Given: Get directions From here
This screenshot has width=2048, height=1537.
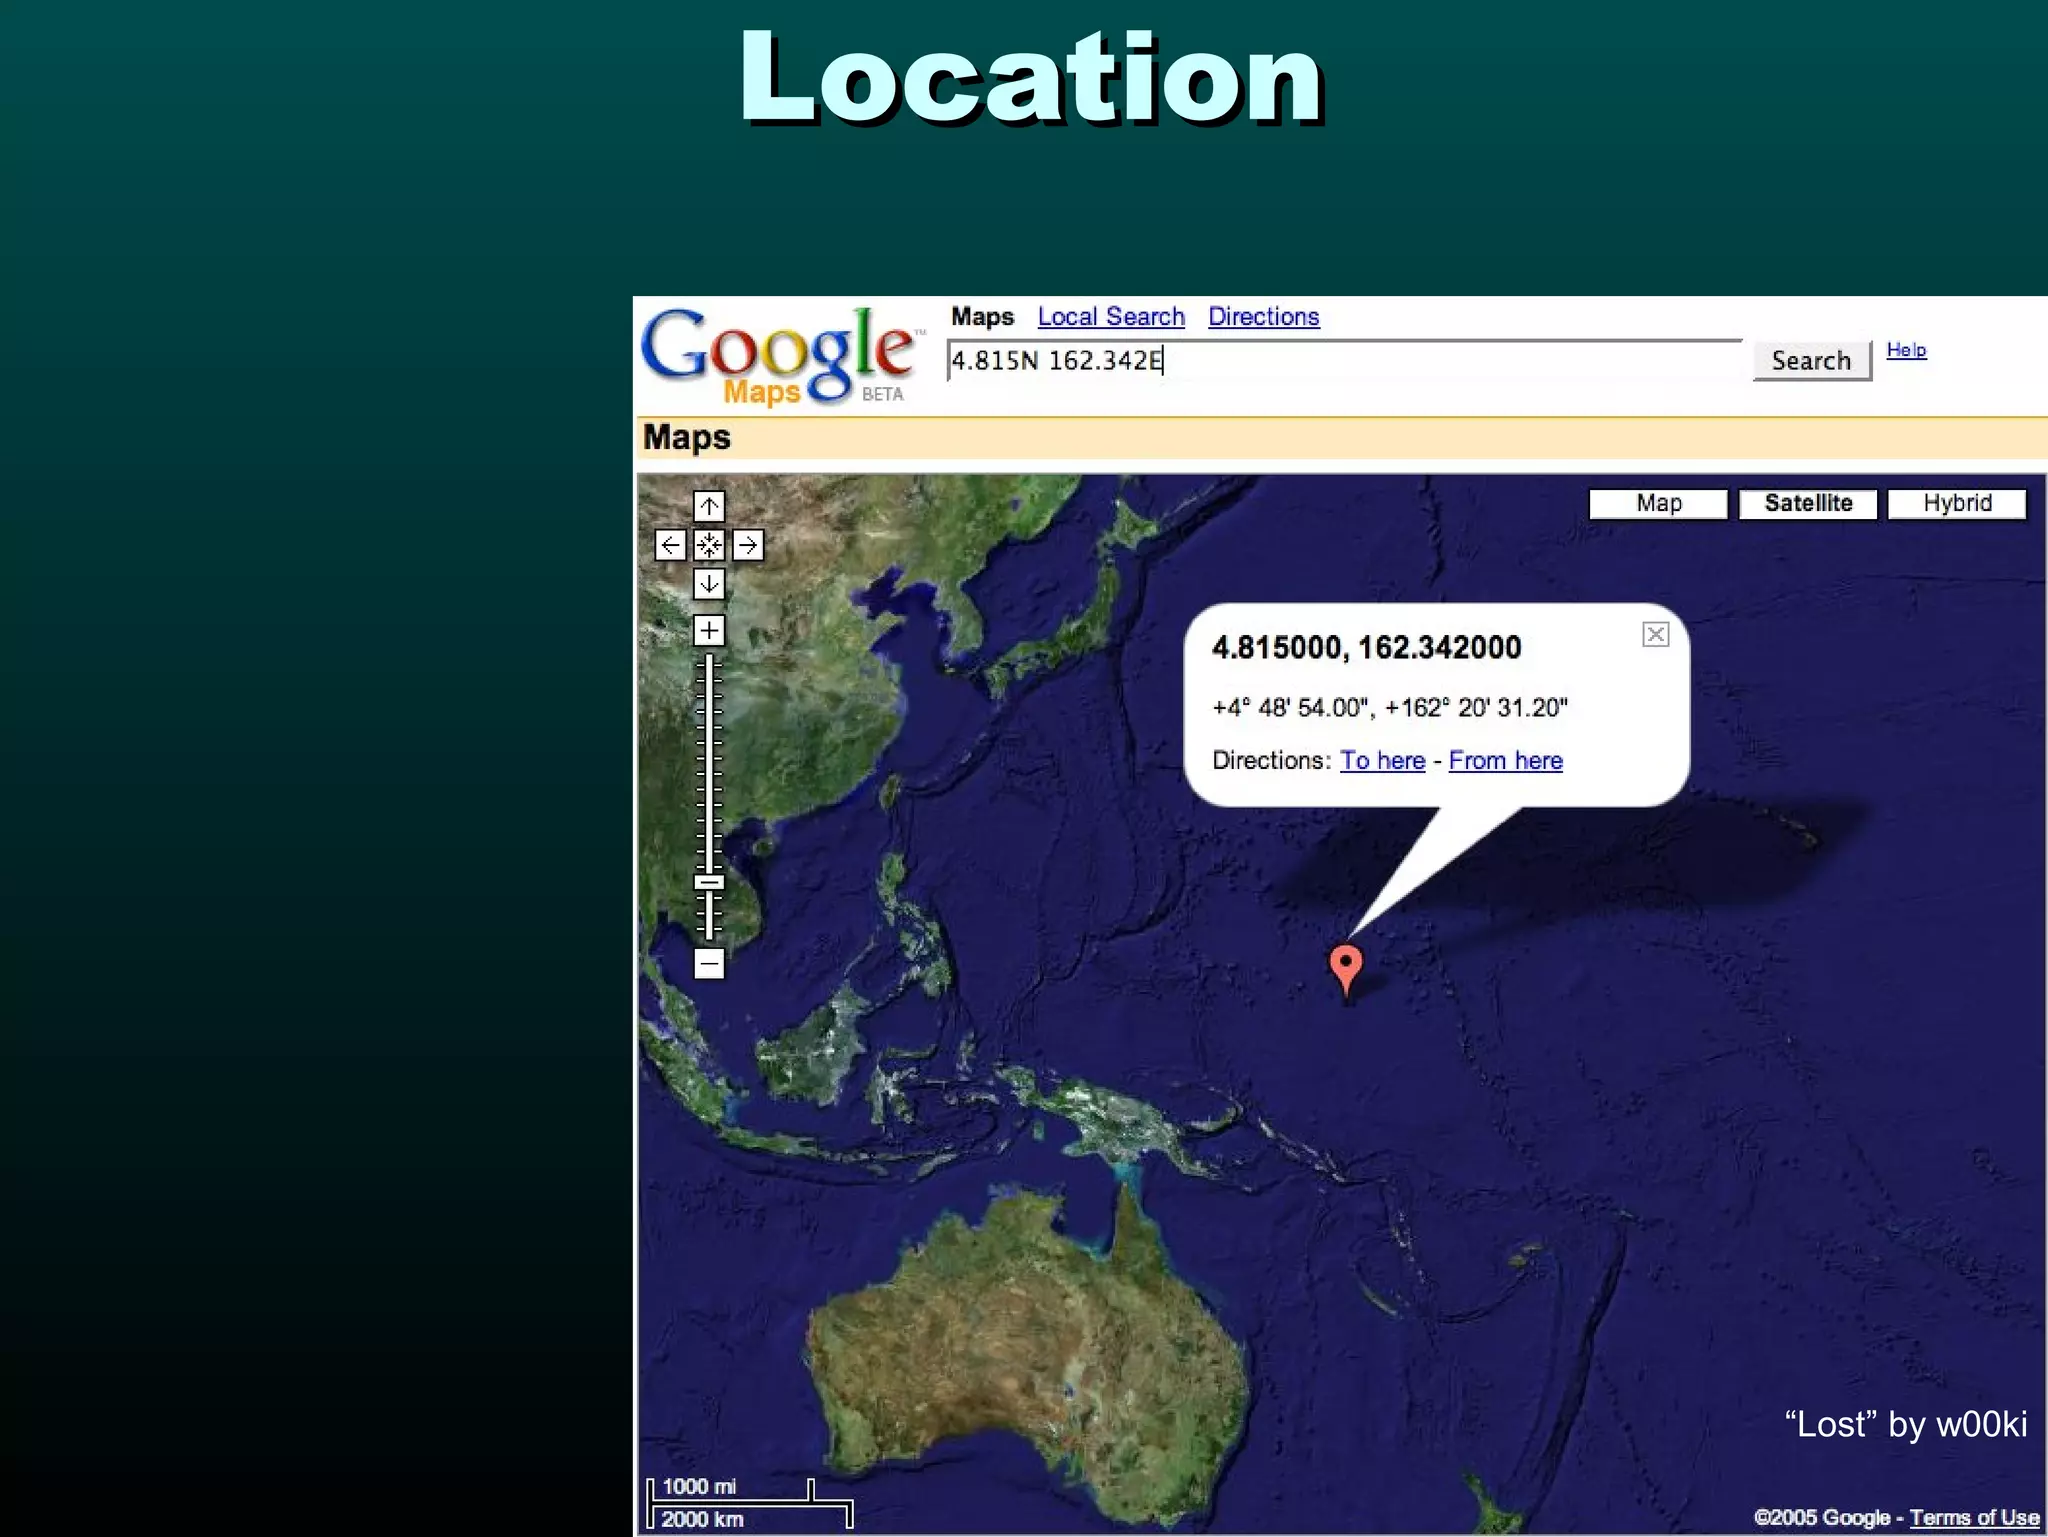Looking at the screenshot, I should (x=1505, y=761).
